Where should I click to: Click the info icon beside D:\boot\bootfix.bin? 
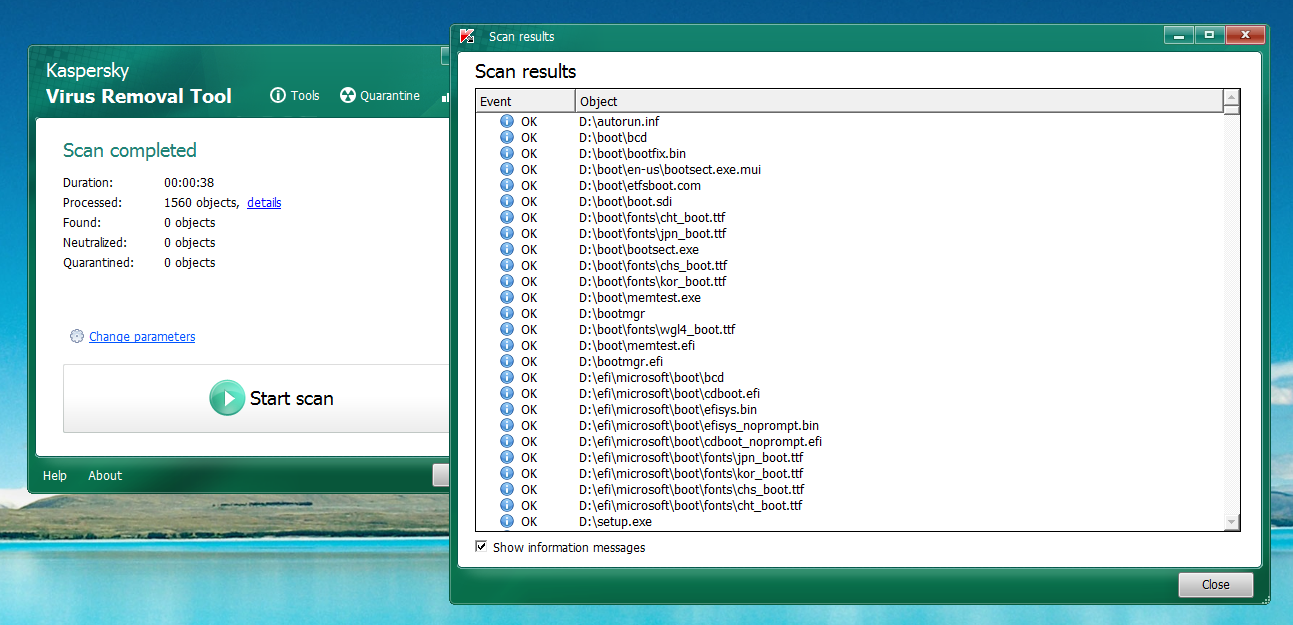506,153
